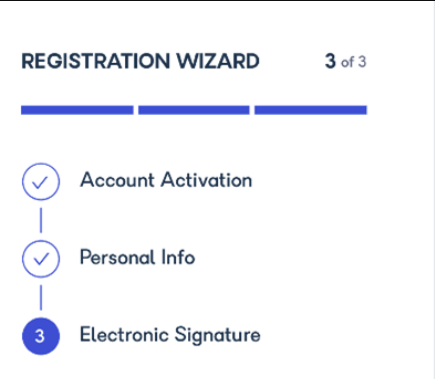435x379 pixels.
Task: Click connector line below Account Activation circle
Action: 41,220
